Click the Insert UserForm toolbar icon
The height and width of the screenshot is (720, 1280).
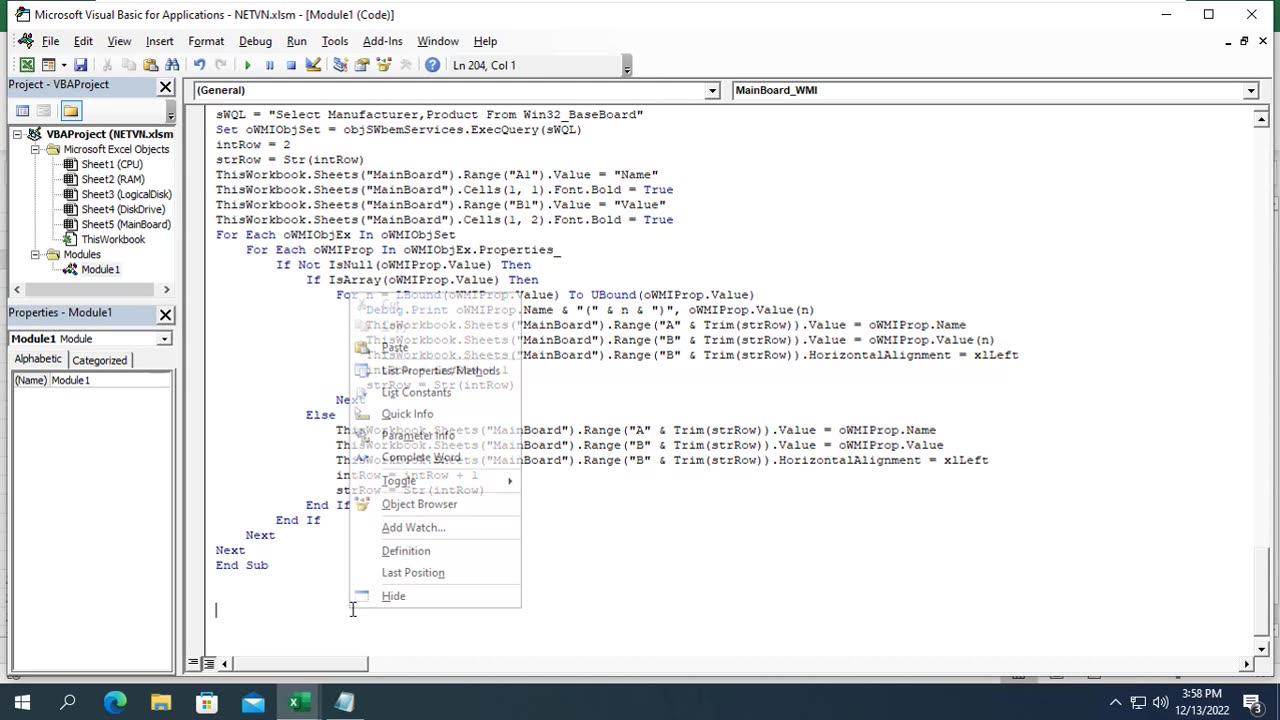tap(48, 65)
